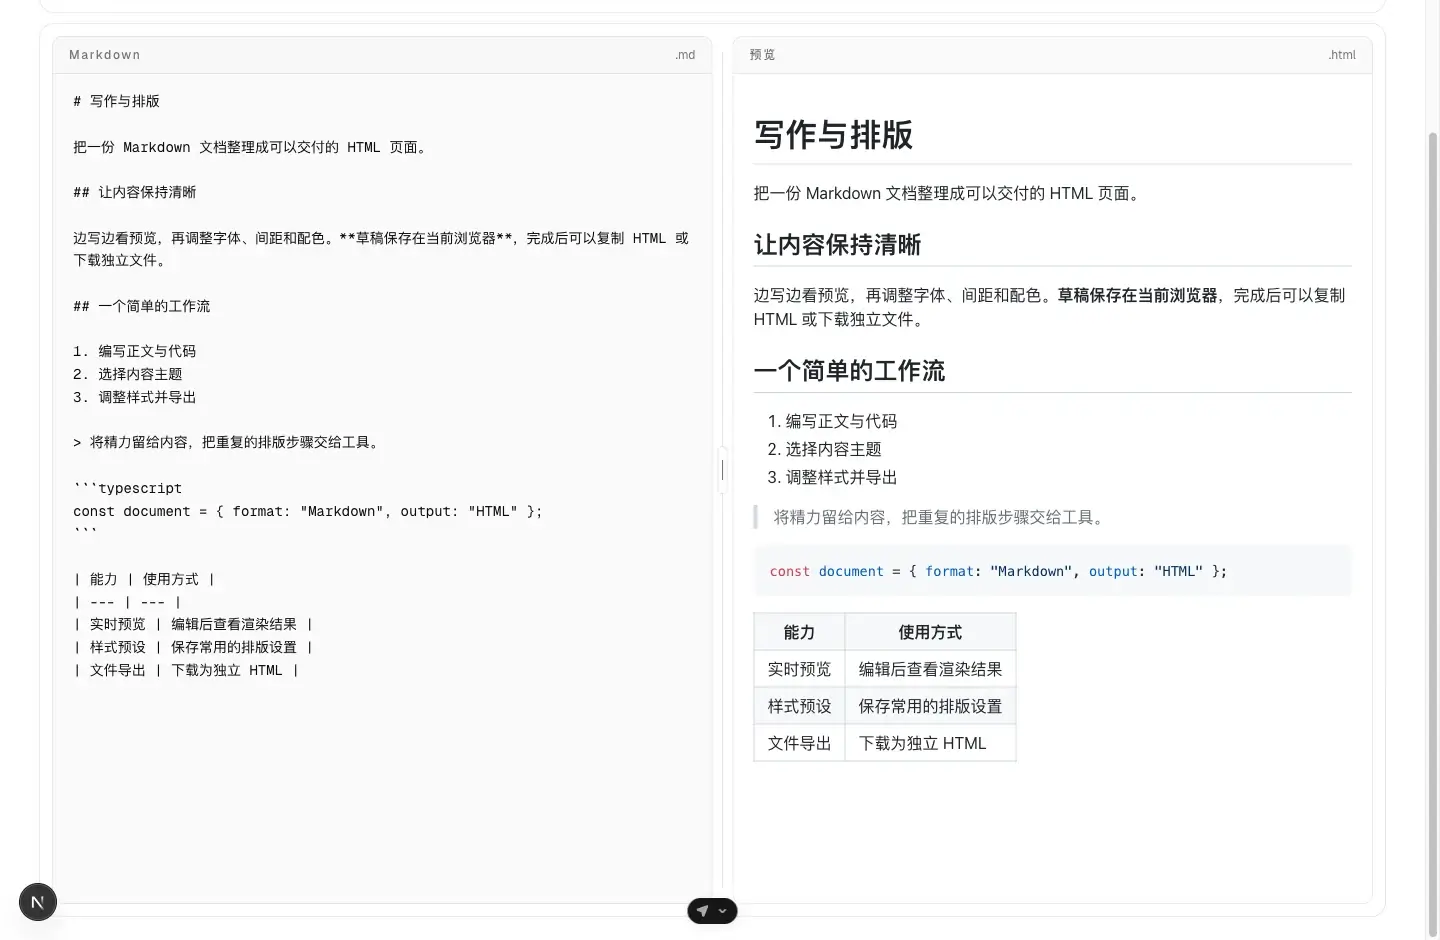Image resolution: width=1440 pixels, height=940 pixels.
Task: Click '| 样式预设 |' table row in editor
Action: point(193,647)
